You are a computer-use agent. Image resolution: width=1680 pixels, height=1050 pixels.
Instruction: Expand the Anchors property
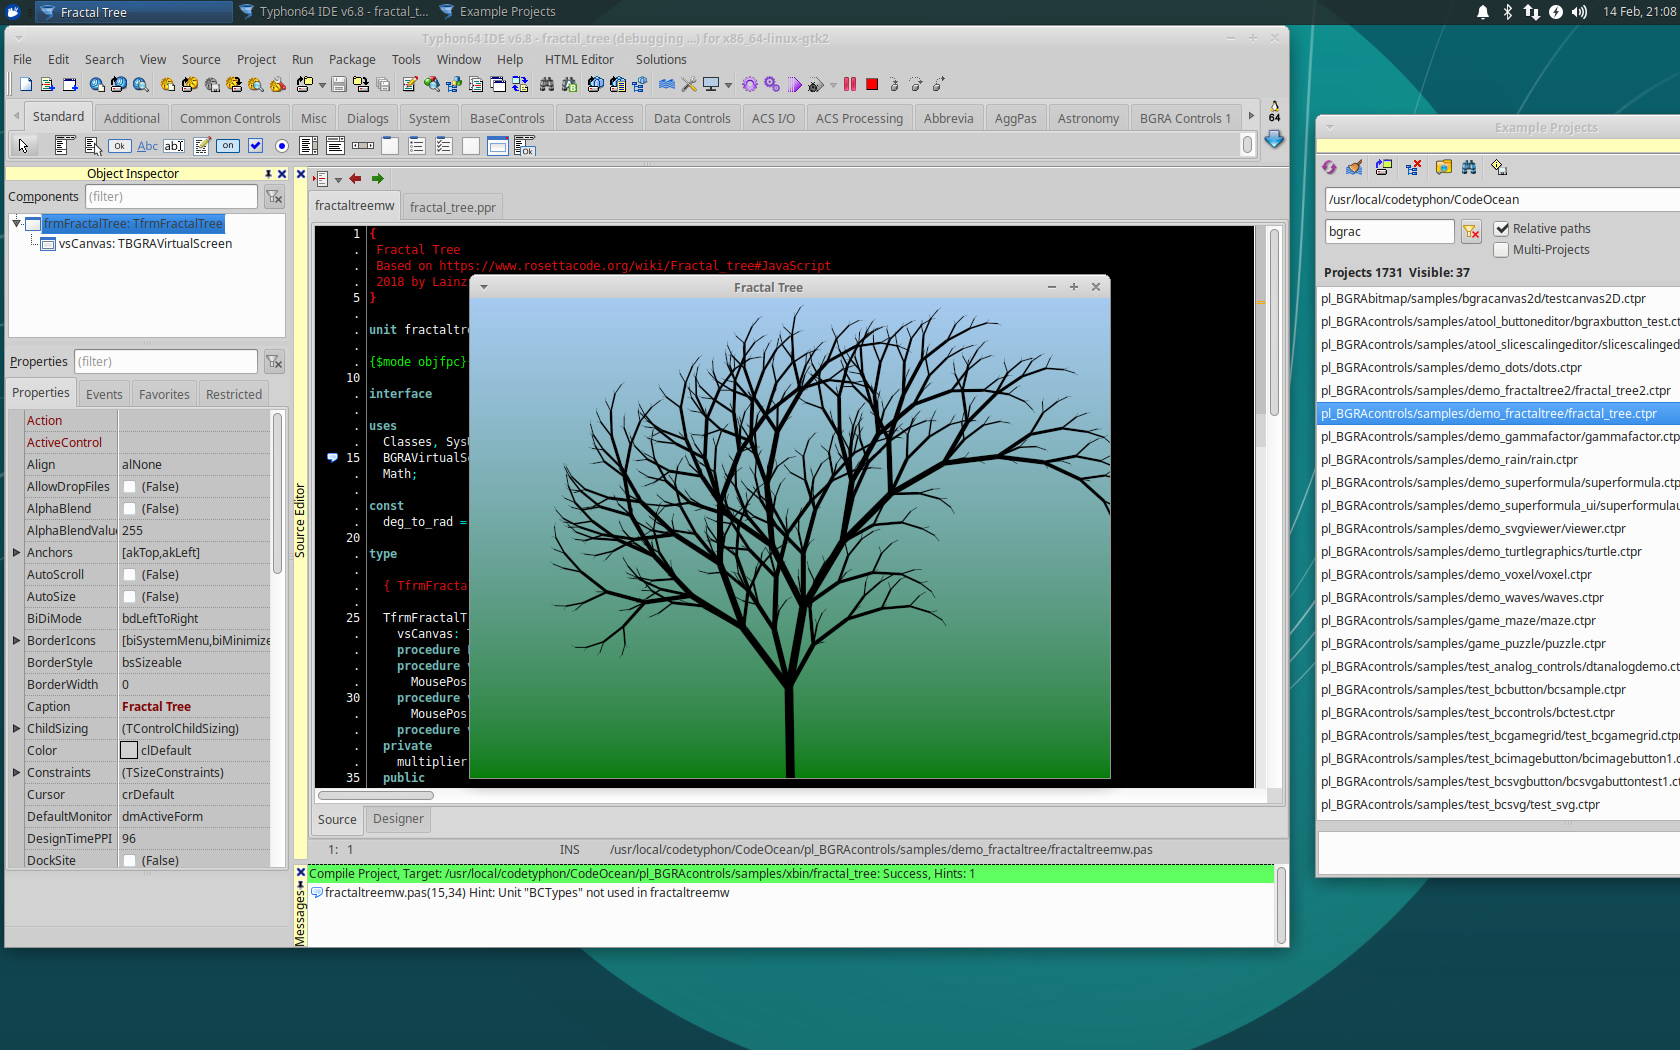pyautogui.click(x=16, y=553)
